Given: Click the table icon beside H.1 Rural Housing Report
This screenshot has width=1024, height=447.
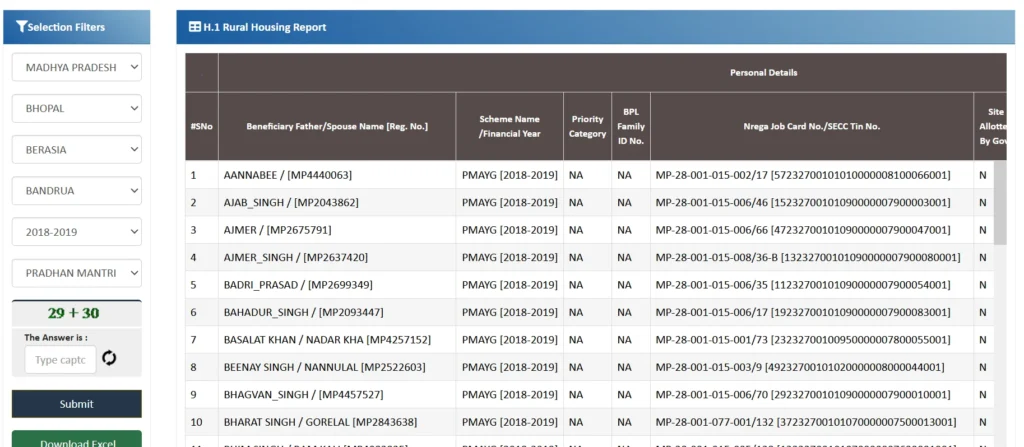Looking at the screenshot, I should (194, 27).
